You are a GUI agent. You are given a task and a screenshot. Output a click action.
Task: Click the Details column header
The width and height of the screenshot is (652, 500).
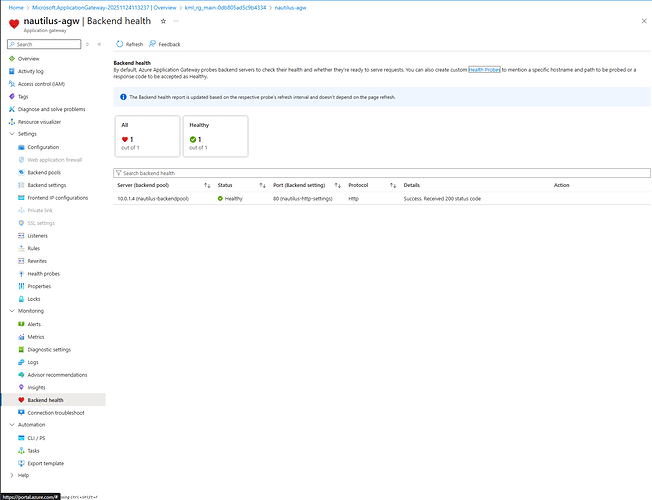click(412, 185)
